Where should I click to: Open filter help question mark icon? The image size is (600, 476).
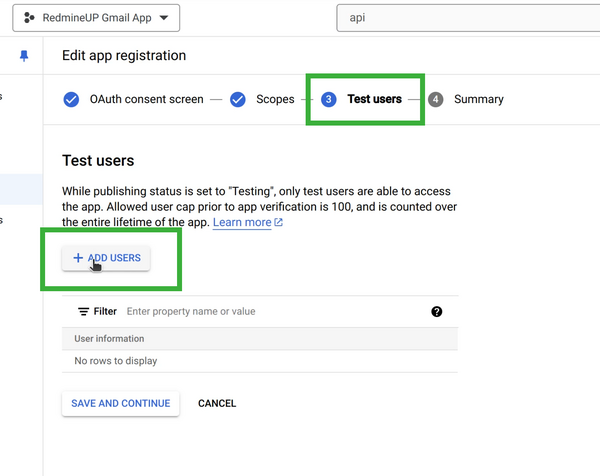(437, 312)
